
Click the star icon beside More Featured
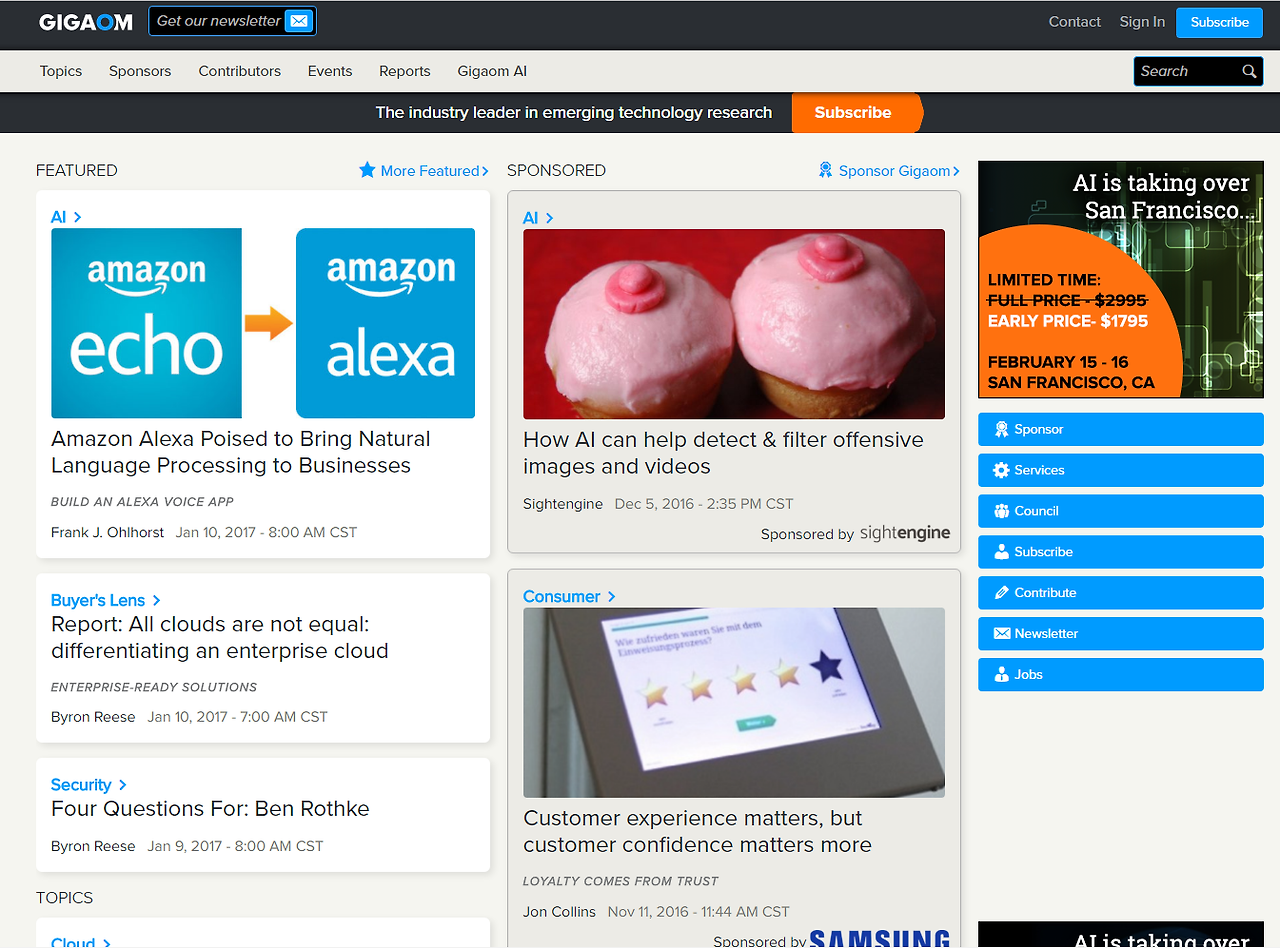(367, 170)
